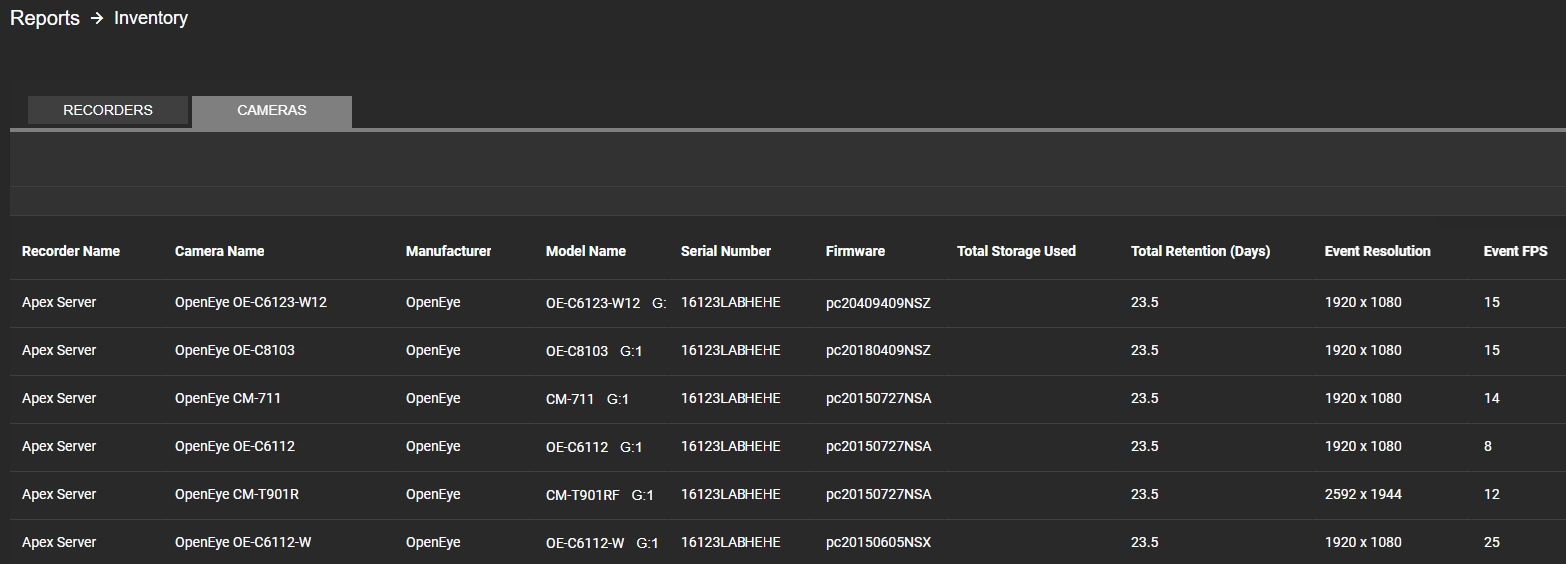Screen dimensions: 1566x564
Task: Click model name OE-C8103 cell
Action: pyautogui.click(x=577, y=351)
